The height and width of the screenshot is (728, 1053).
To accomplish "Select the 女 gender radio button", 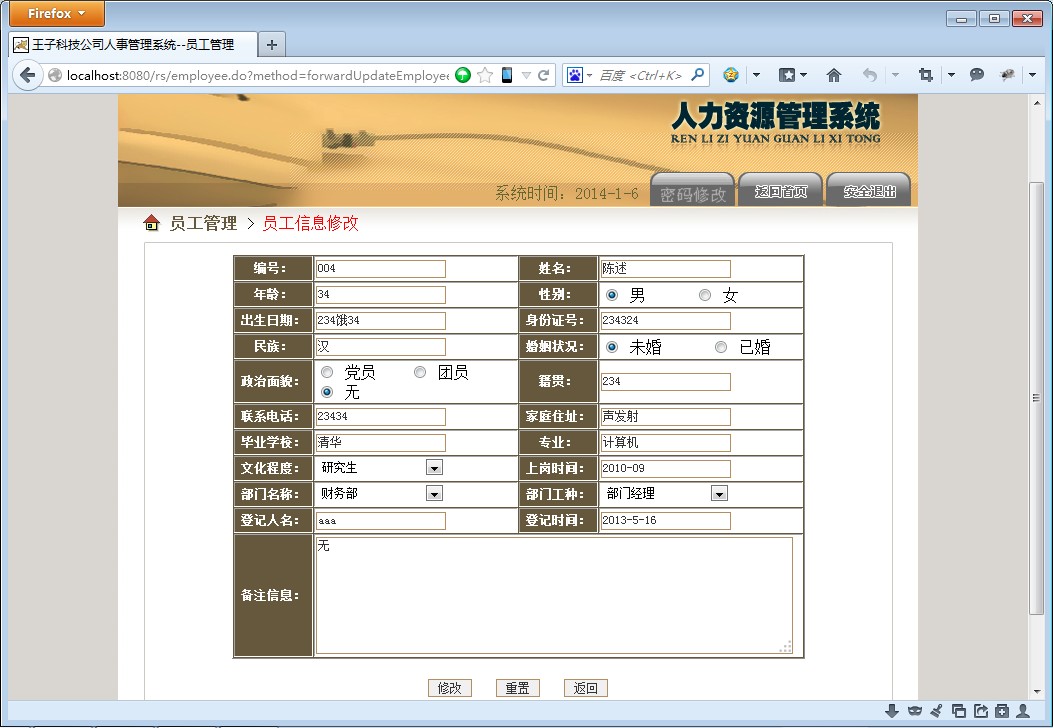I will (x=704, y=295).
